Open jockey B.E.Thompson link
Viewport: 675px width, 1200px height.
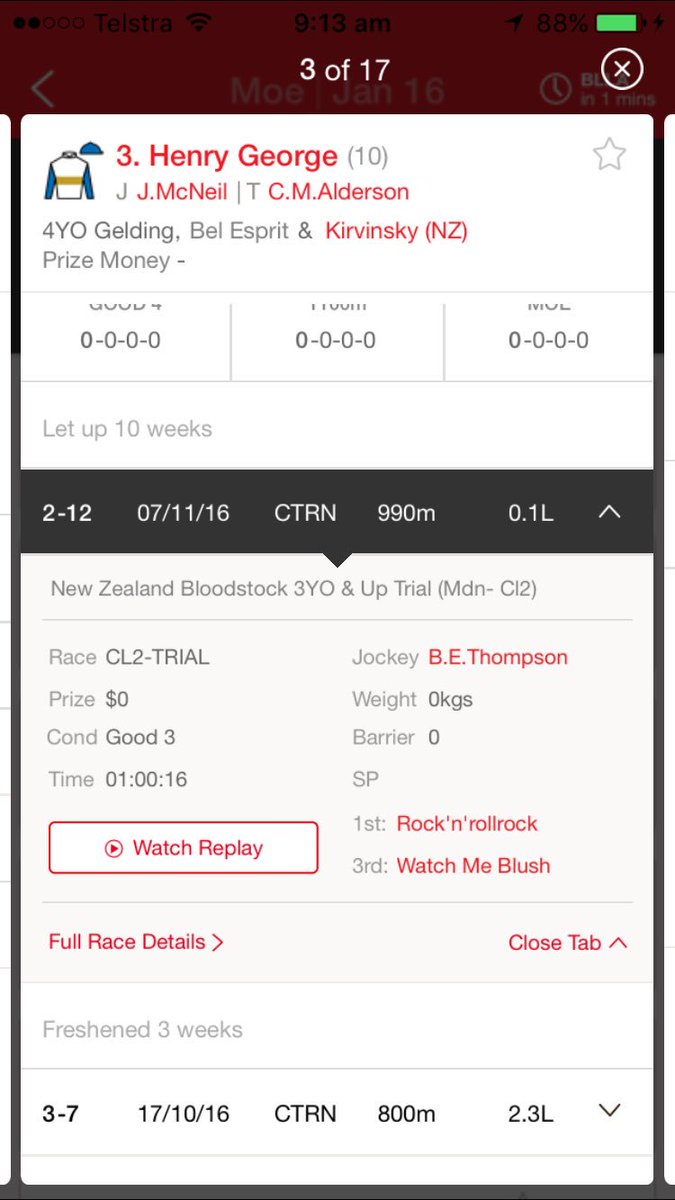pos(498,658)
